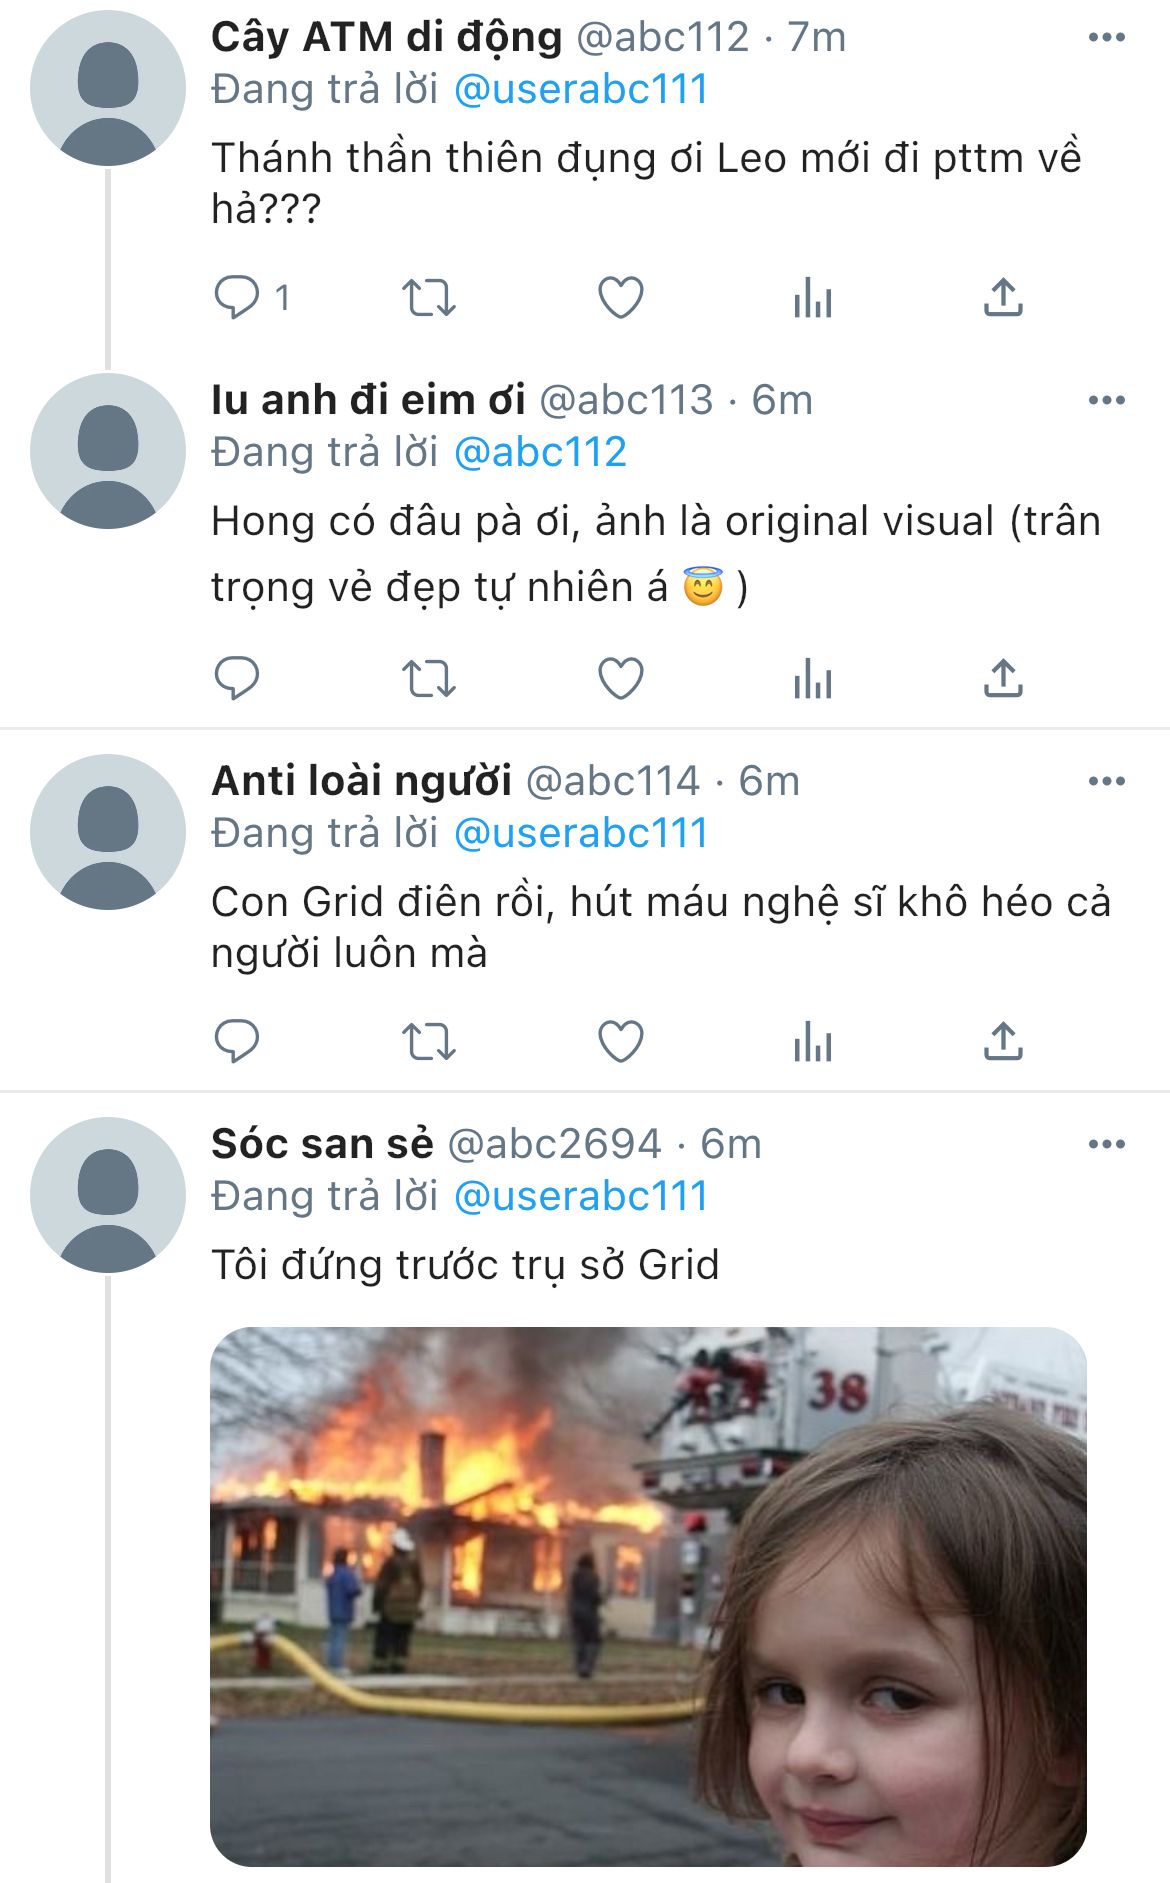
Task: Open more options for @abc112's tweet
Action: tap(1106, 38)
